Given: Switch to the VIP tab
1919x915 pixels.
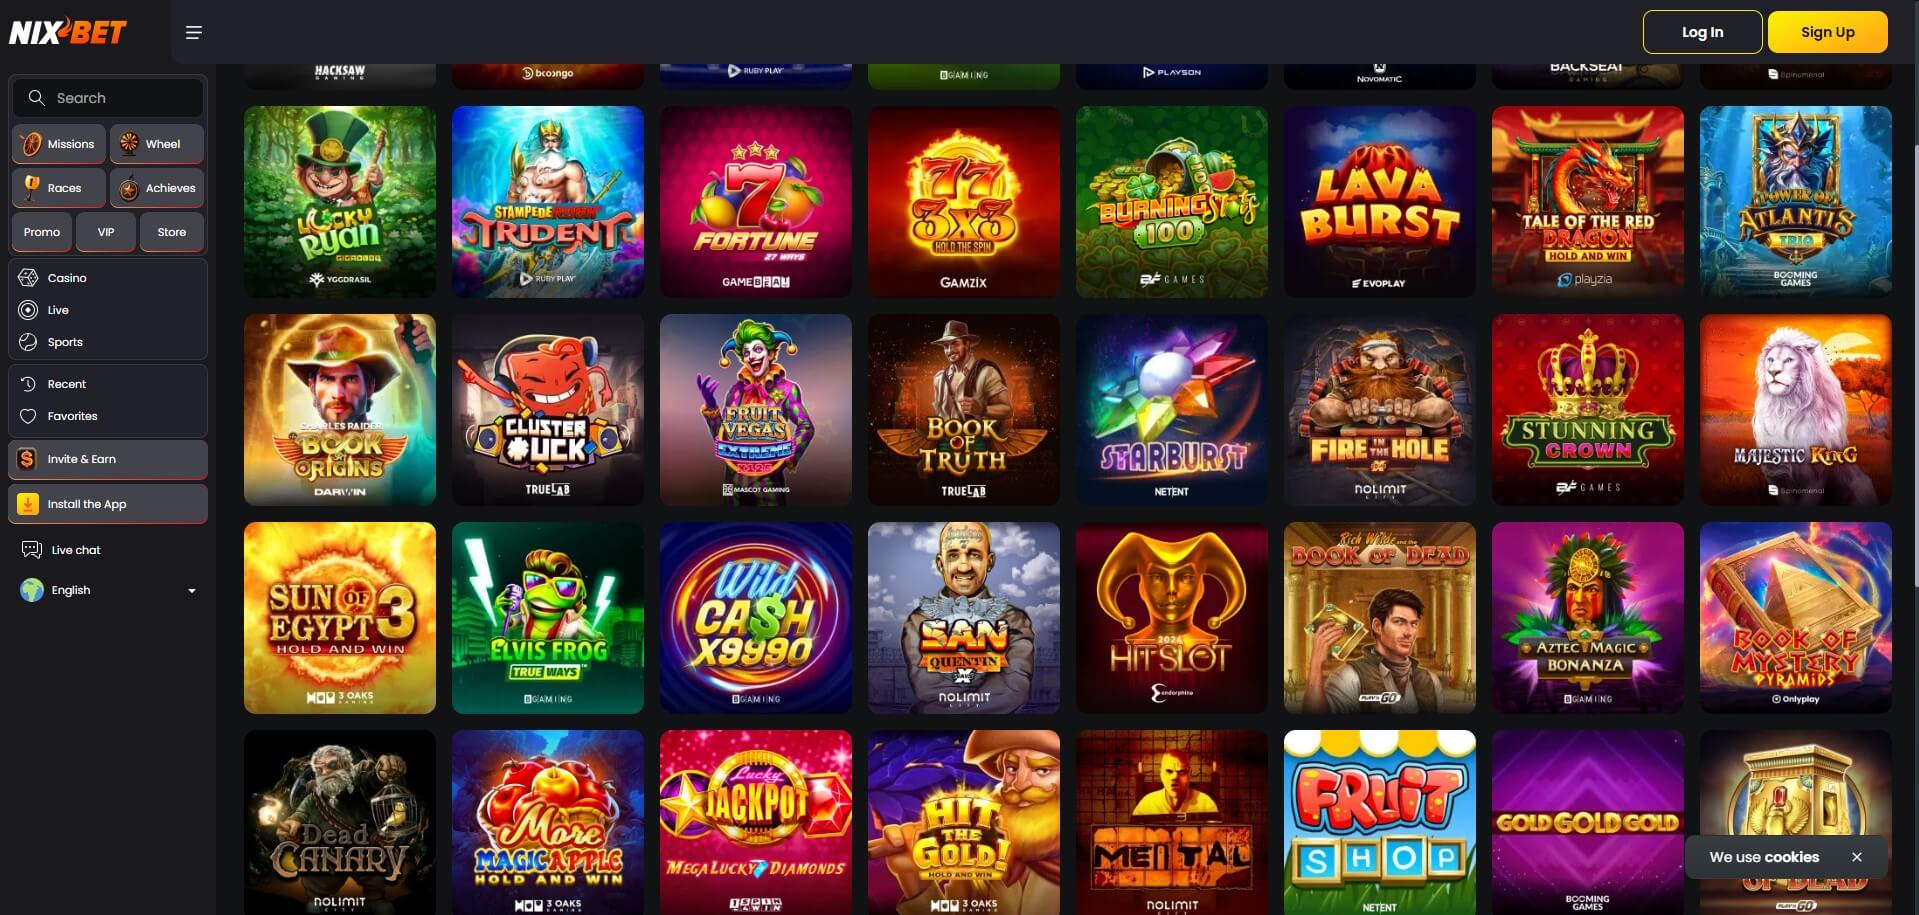Looking at the screenshot, I should coord(106,232).
